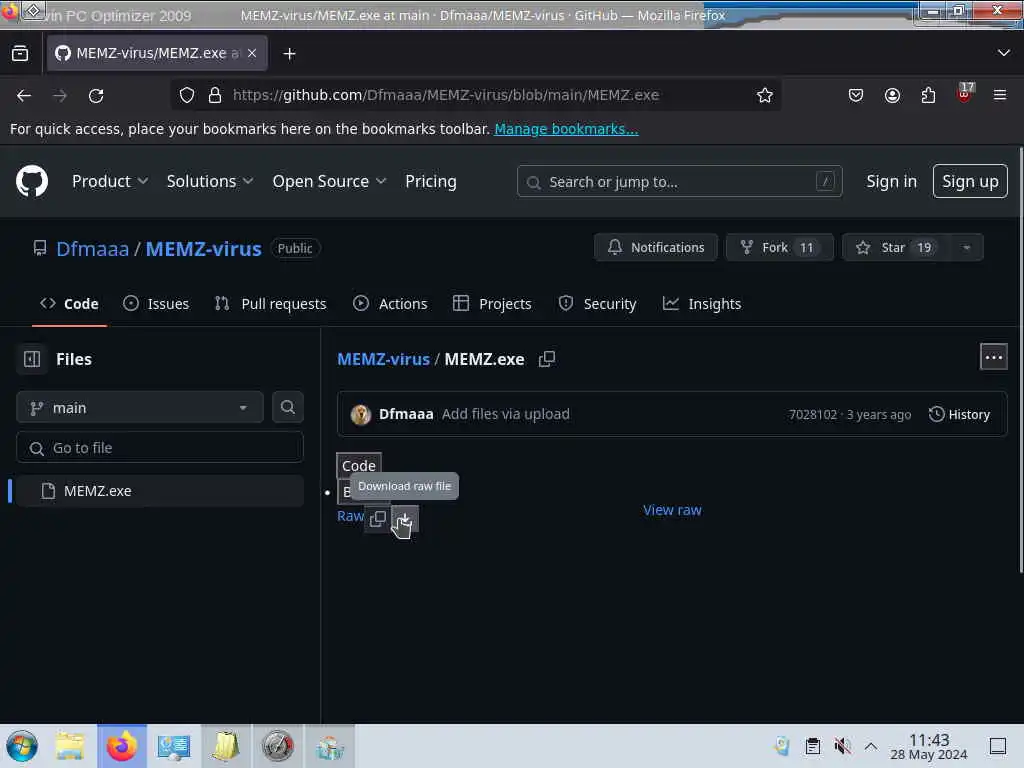Click the tracking protection shield icon

(187, 95)
